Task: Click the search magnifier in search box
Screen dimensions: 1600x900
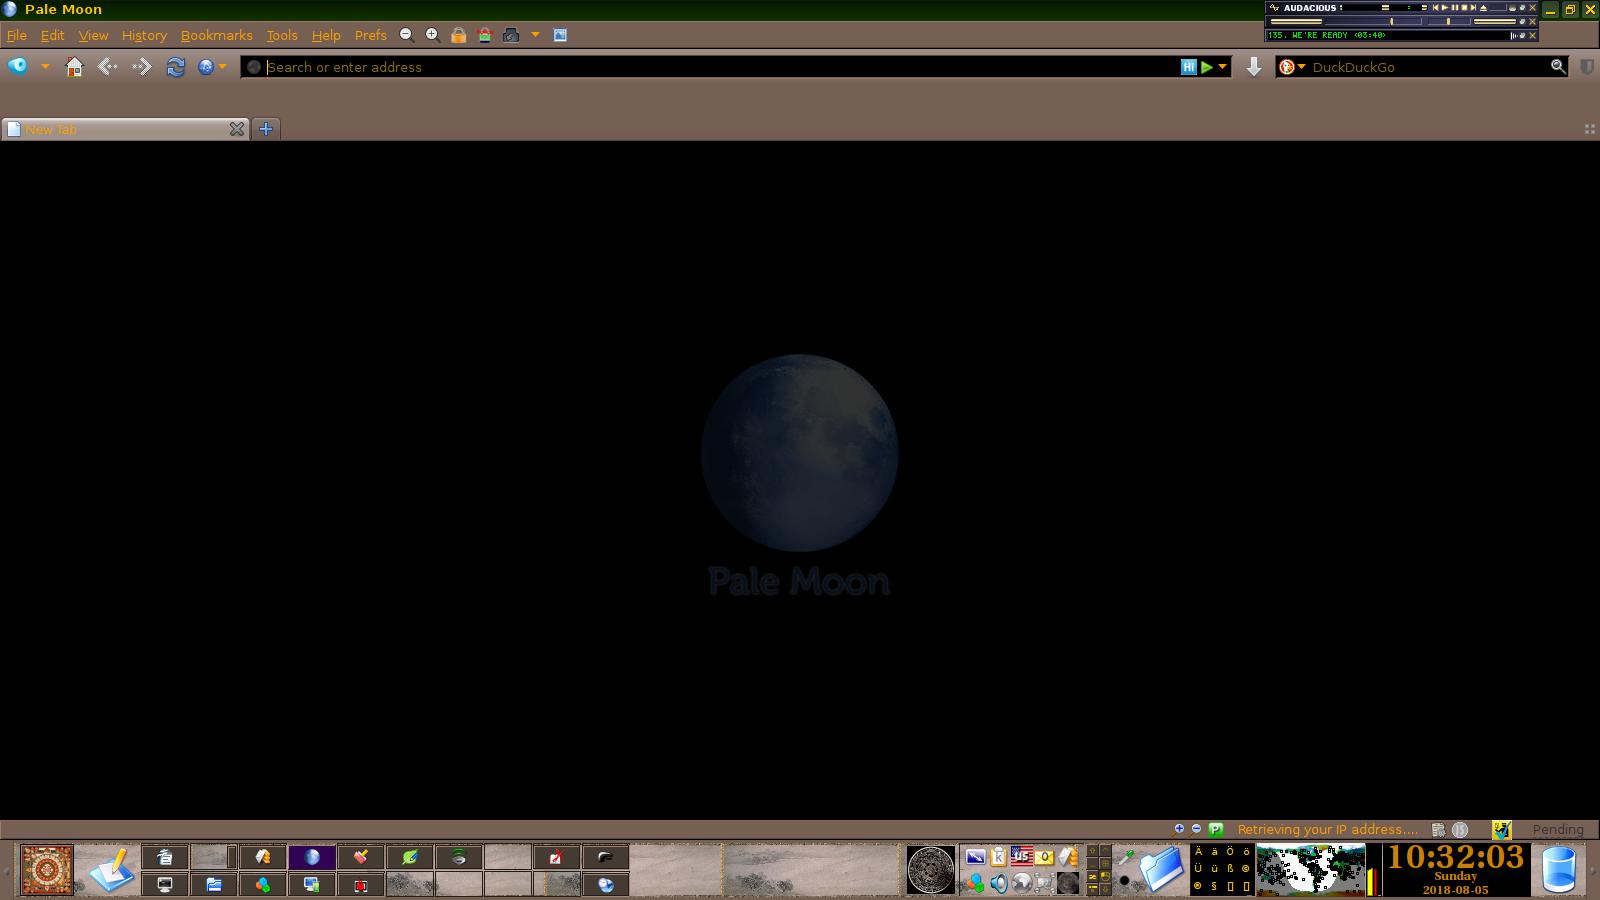Action: click(x=1558, y=66)
